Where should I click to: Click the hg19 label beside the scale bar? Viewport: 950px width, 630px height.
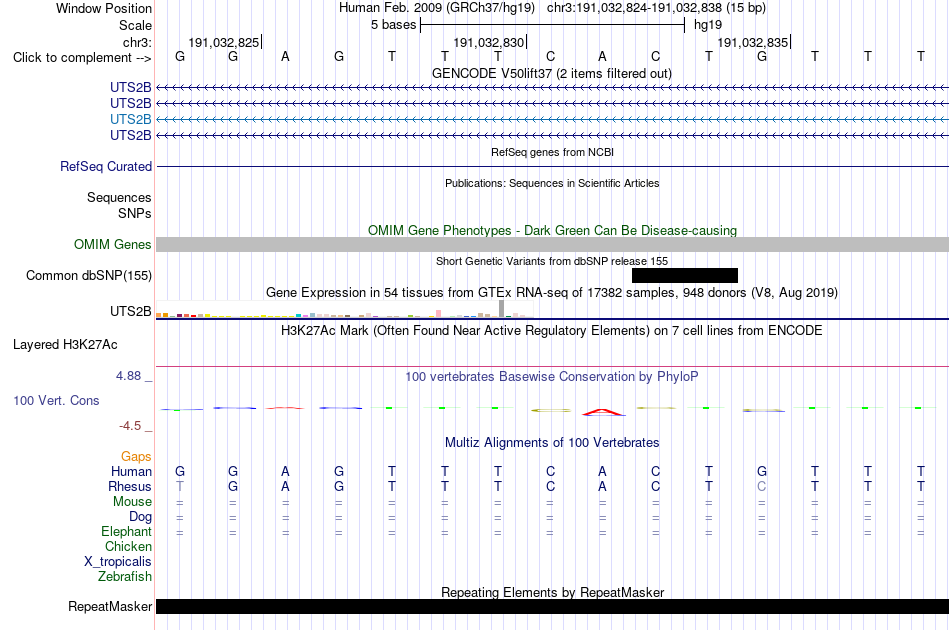pyautogui.click(x=708, y=25)
